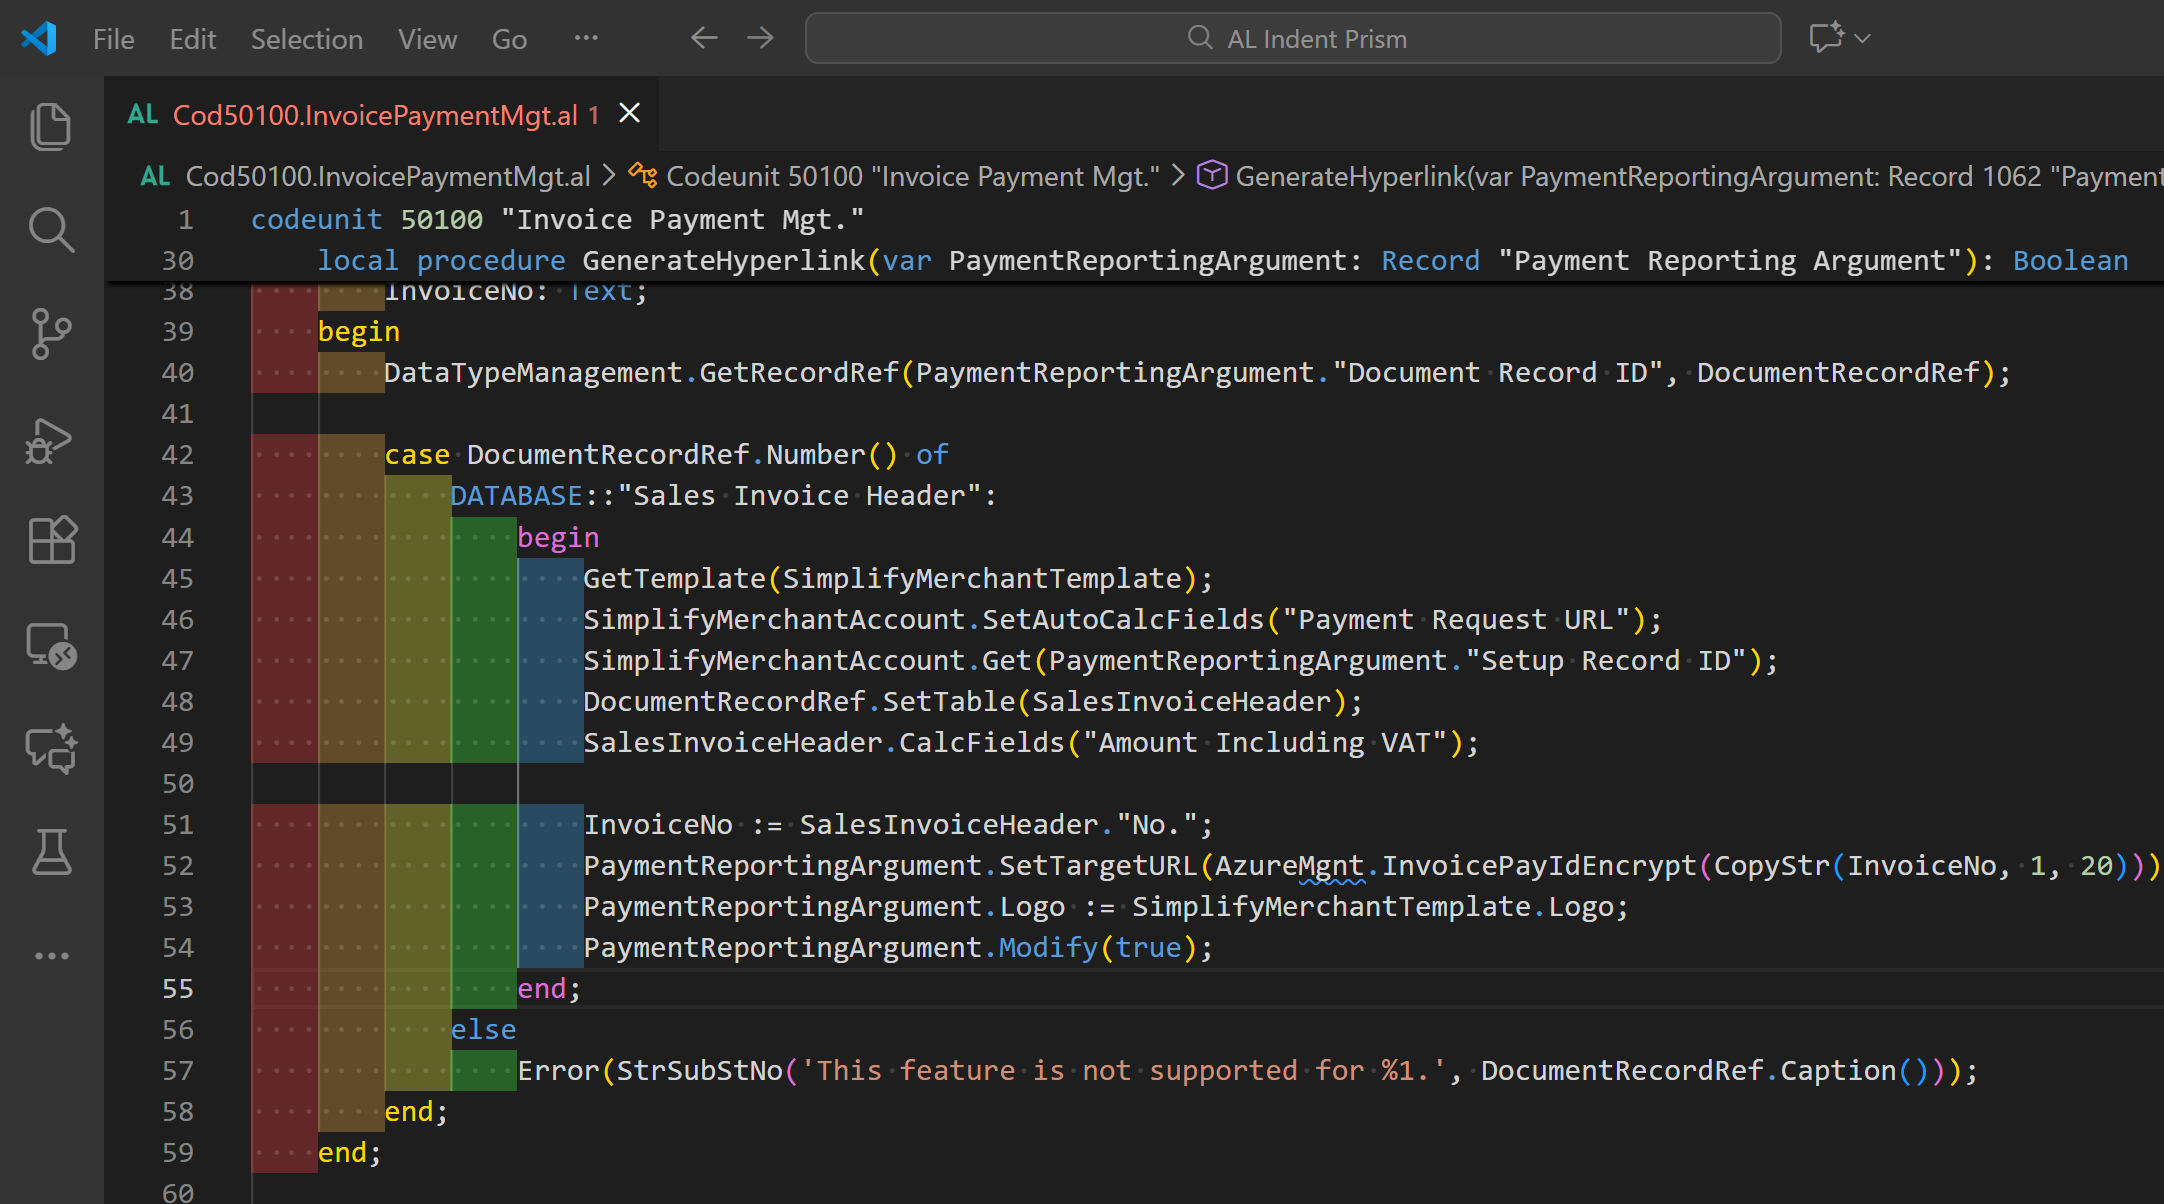Screen dimensions: 2164x1204
Task: Open Remote Explorer icon in sidebar
Action: pyautogui.click(x=51, y=646)
